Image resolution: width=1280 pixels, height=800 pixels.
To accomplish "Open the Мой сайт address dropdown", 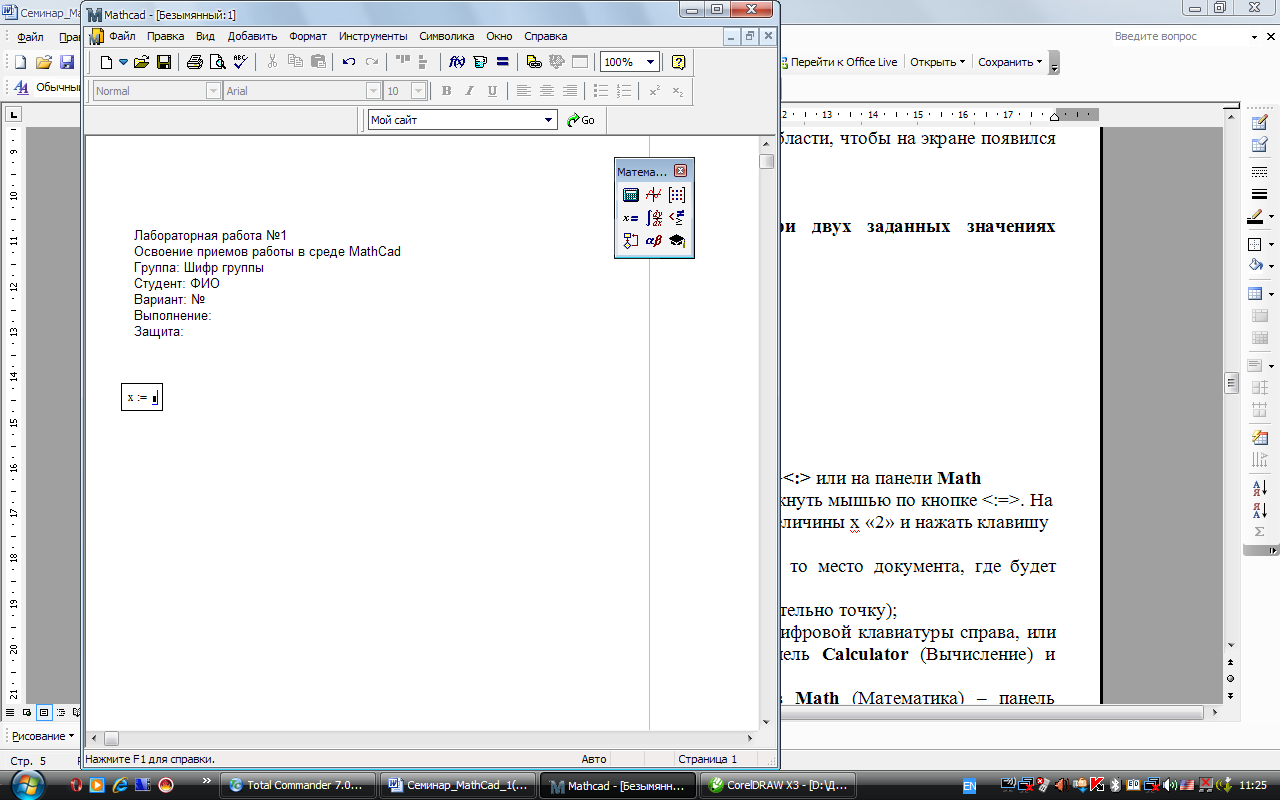I will [x=549, y=120].
